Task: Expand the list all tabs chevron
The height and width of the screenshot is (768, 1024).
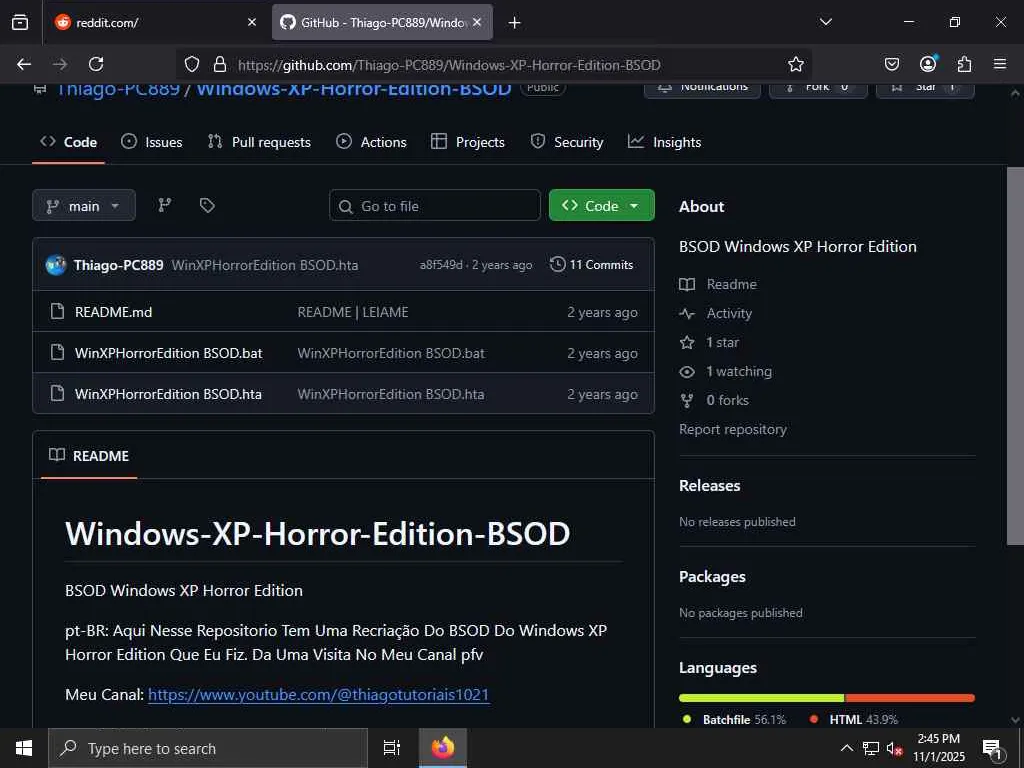Action: coord(825,22)
